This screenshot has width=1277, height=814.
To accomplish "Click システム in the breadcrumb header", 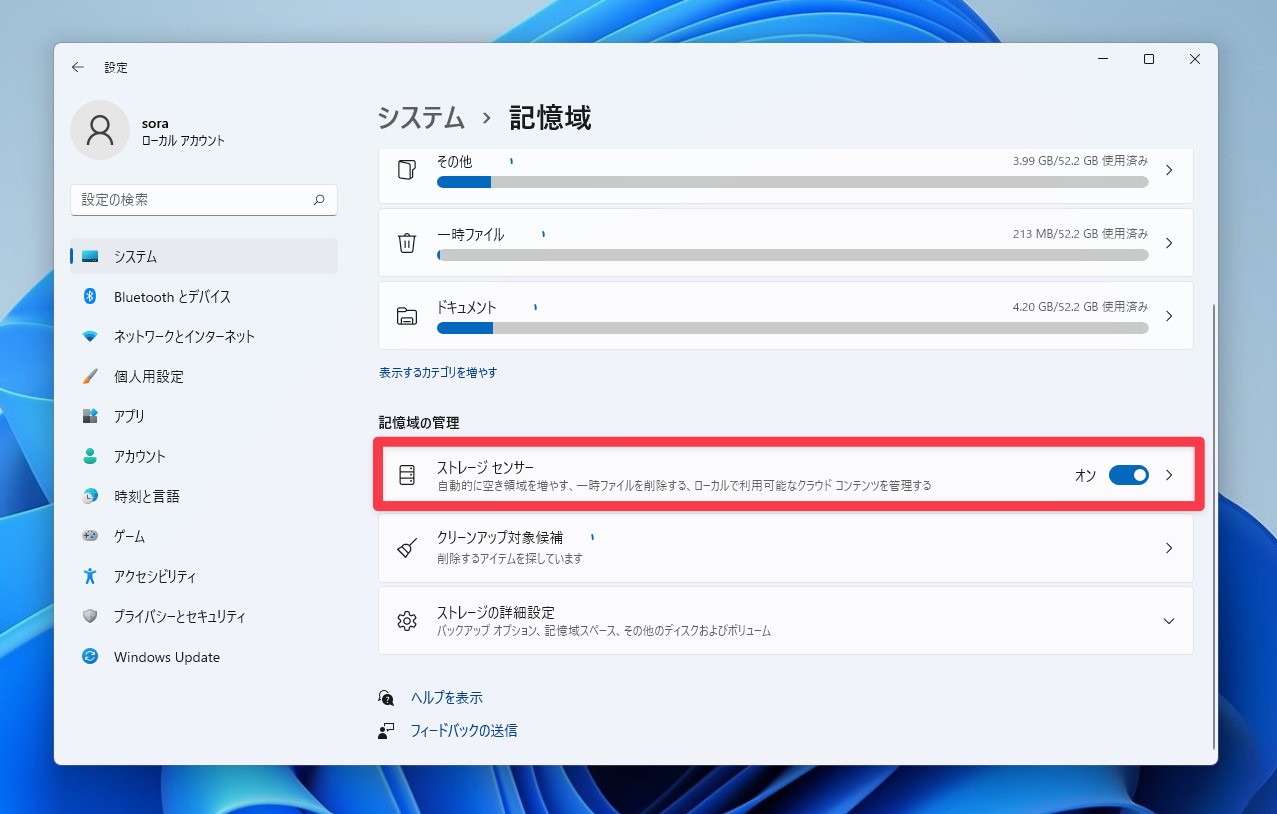I will 421,118.
